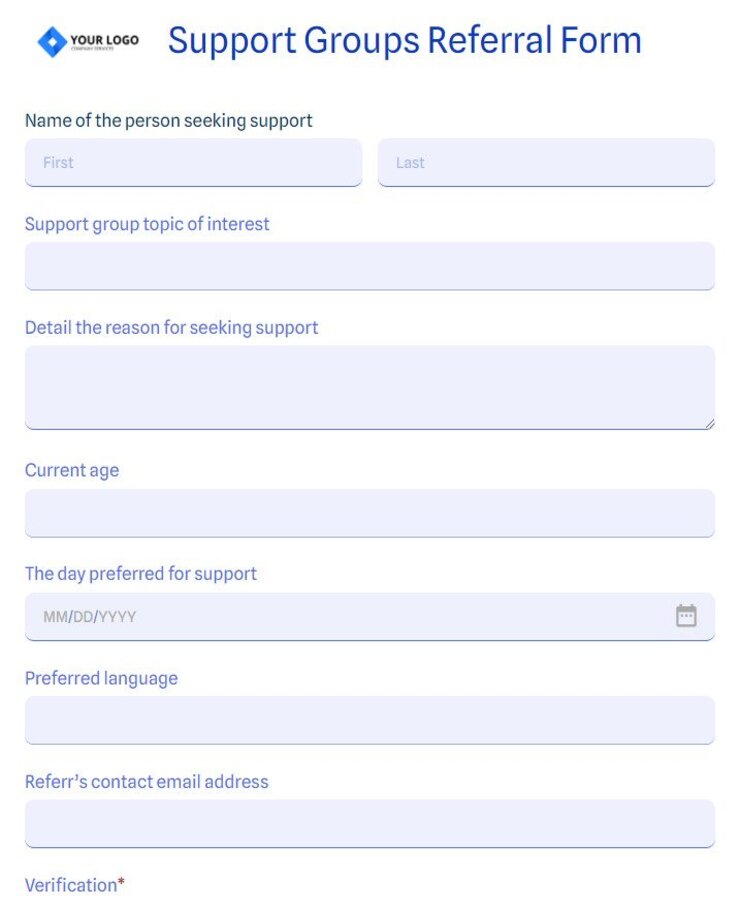740x900 pixels.
Task: Click the Support Groups Referral Form title
Action: (404, 40)
